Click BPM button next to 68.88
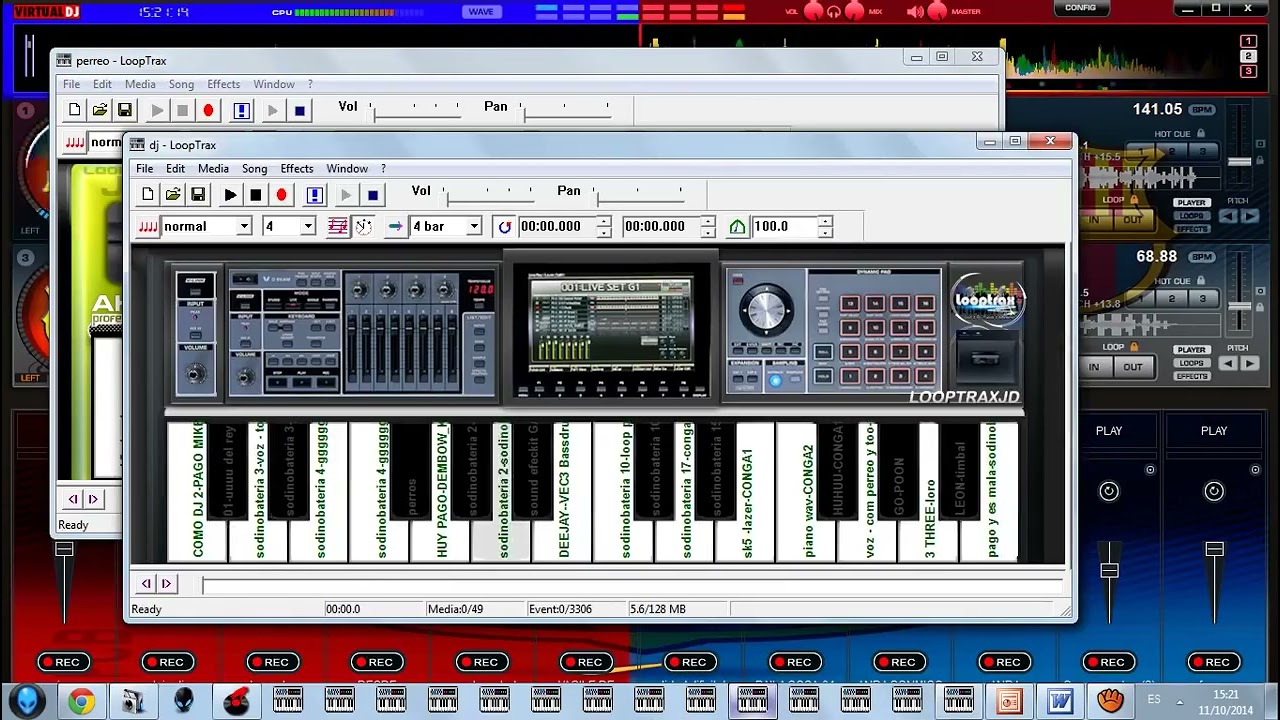Screen dimensions: 1280x720 click(x=1202, y=257)
